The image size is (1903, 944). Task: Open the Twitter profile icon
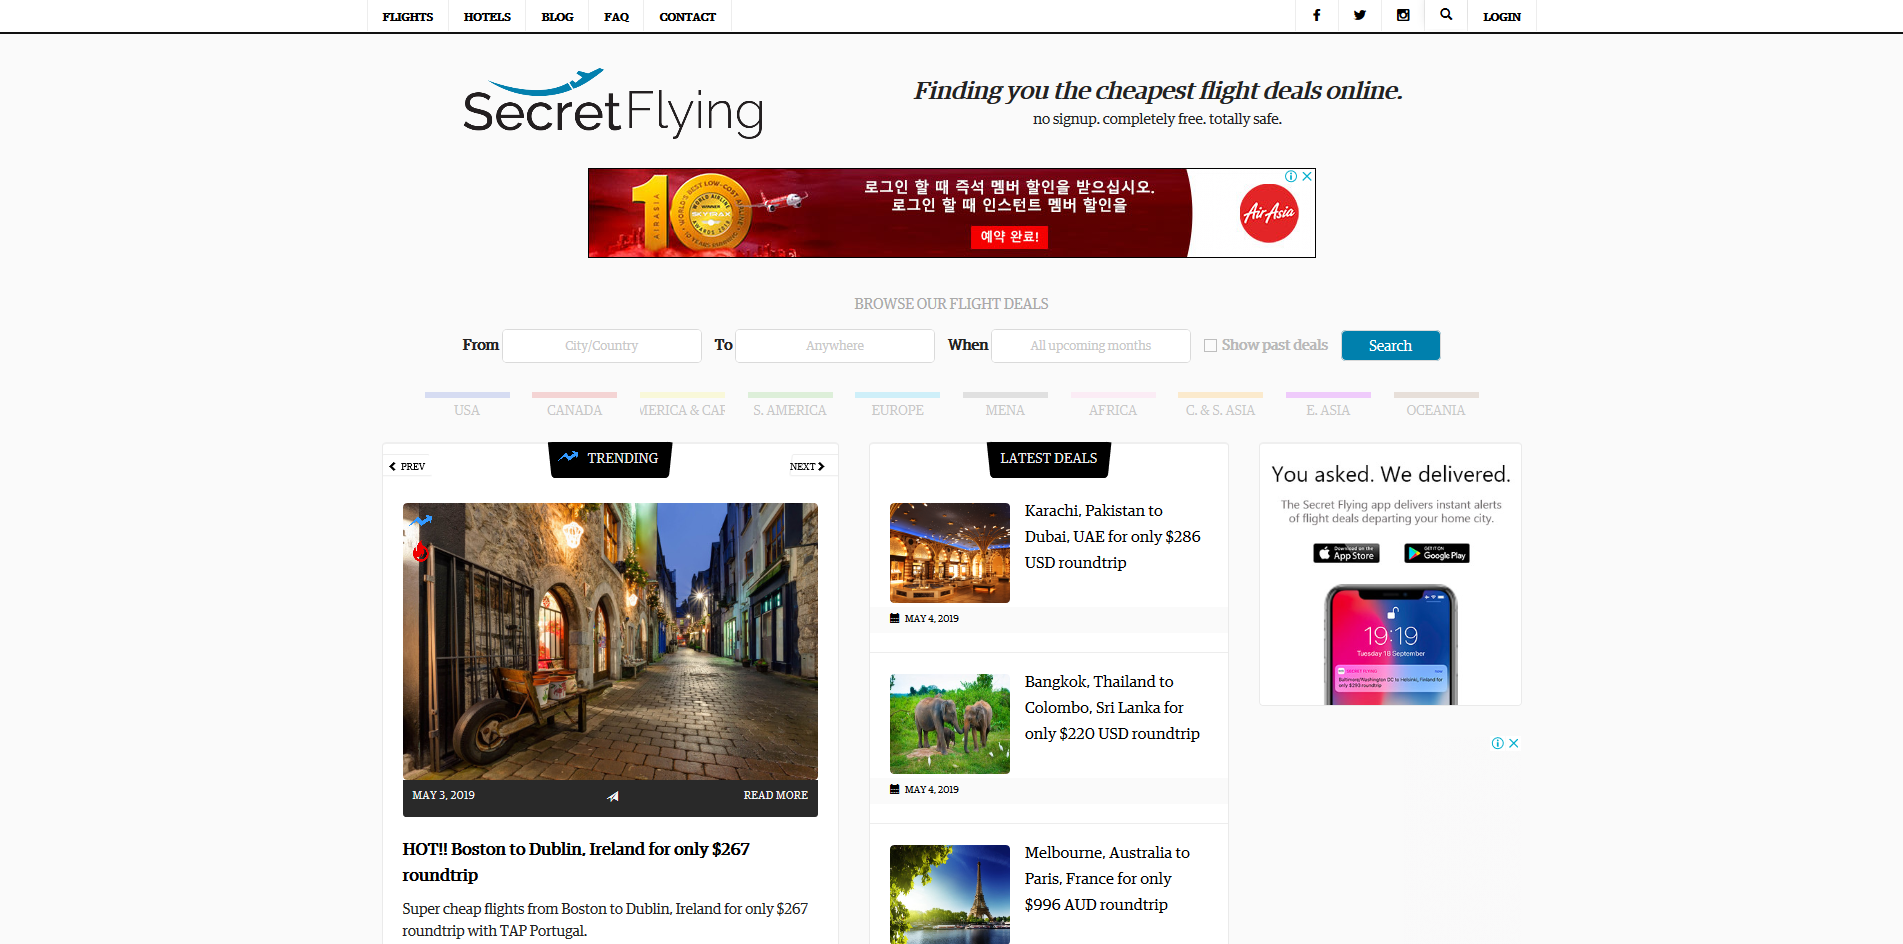coord(1359,15)
